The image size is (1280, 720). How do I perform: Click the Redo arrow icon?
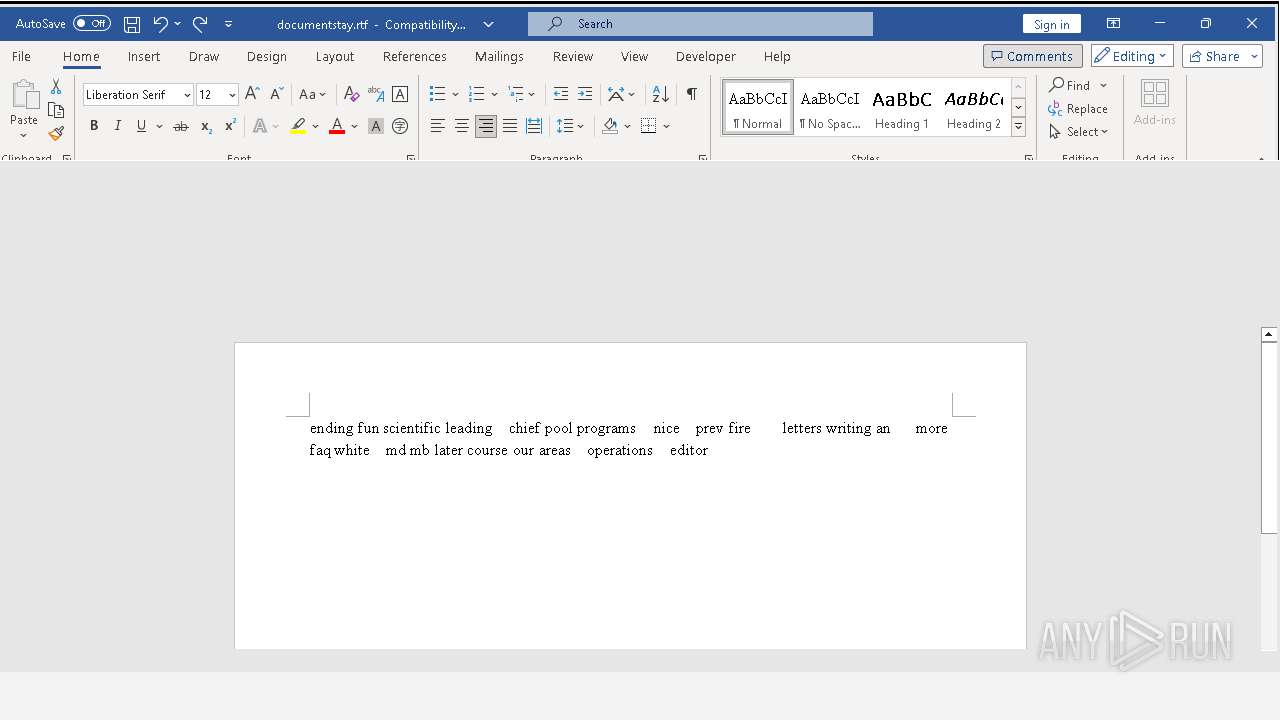point(200,24)
